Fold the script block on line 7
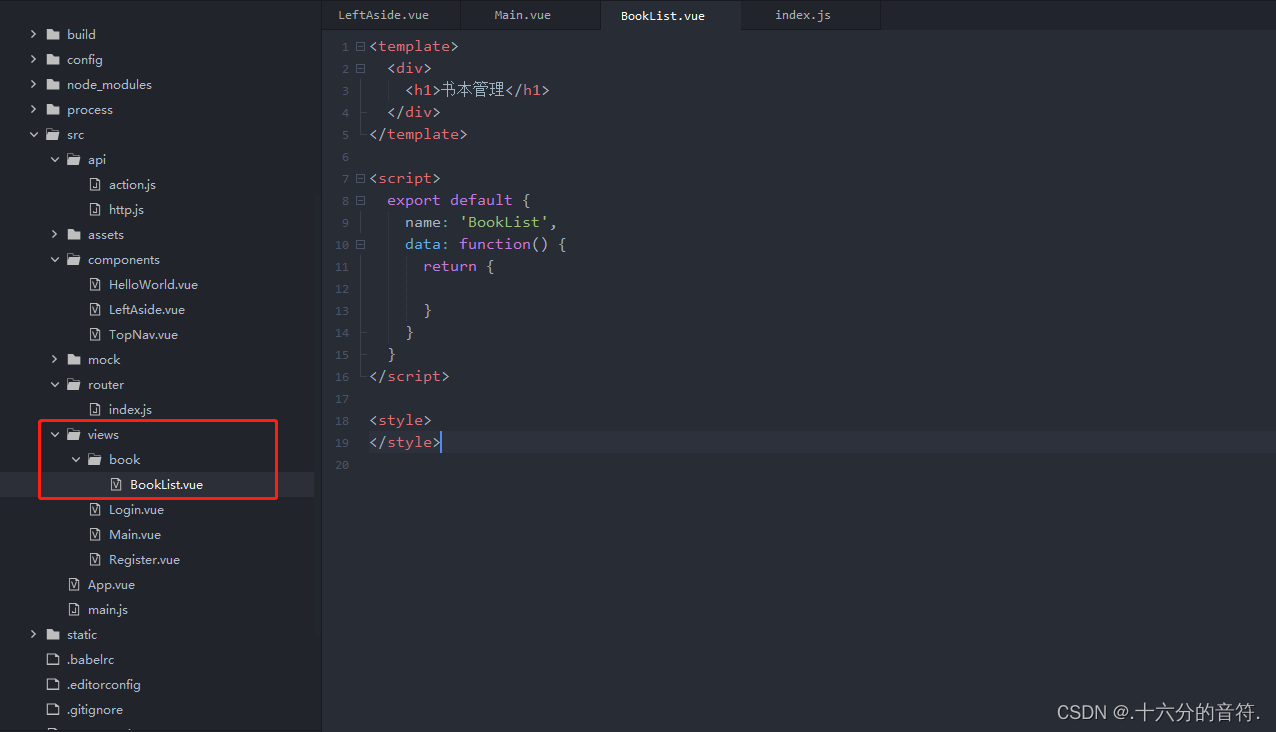 pos(360,179)
